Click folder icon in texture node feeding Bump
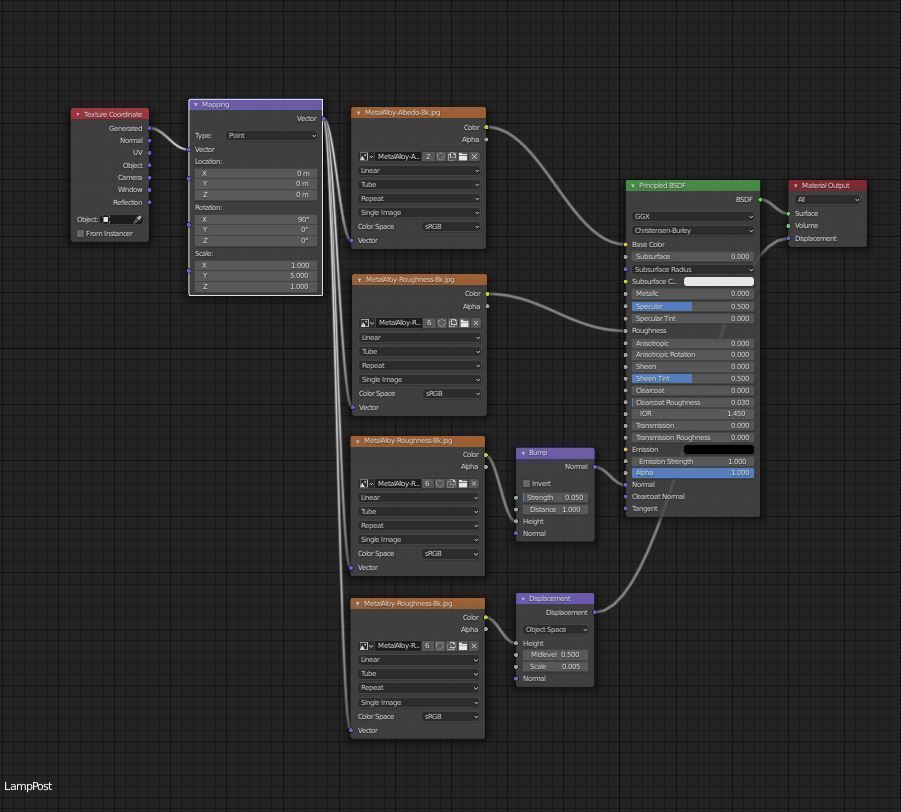901x812 pixels. point(463,483)
